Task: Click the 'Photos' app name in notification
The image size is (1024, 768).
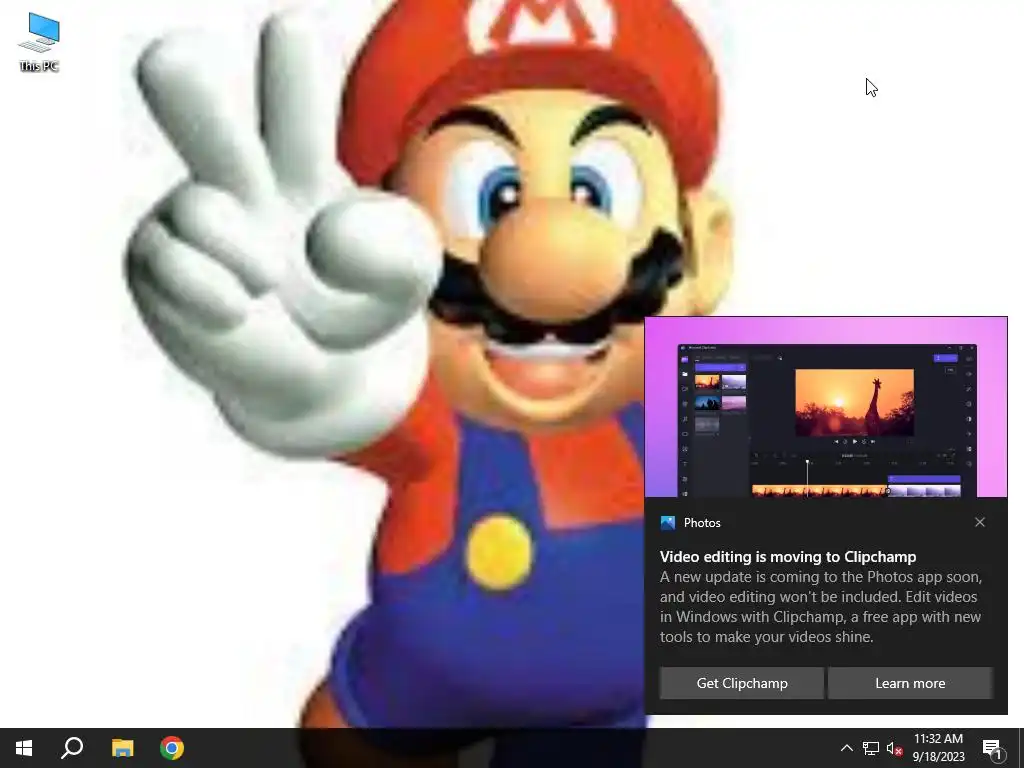Action: pos(702,522)
